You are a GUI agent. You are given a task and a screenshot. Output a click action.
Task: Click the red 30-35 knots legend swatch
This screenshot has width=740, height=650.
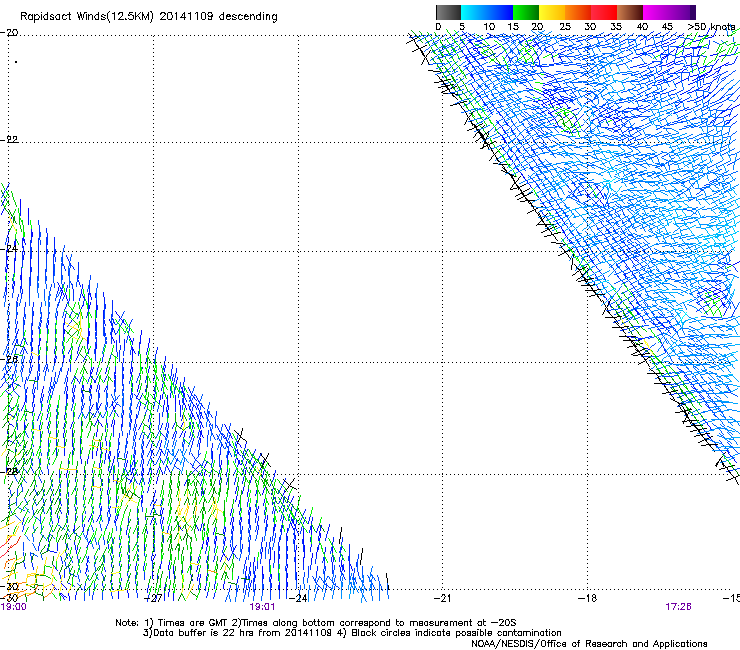604,12
